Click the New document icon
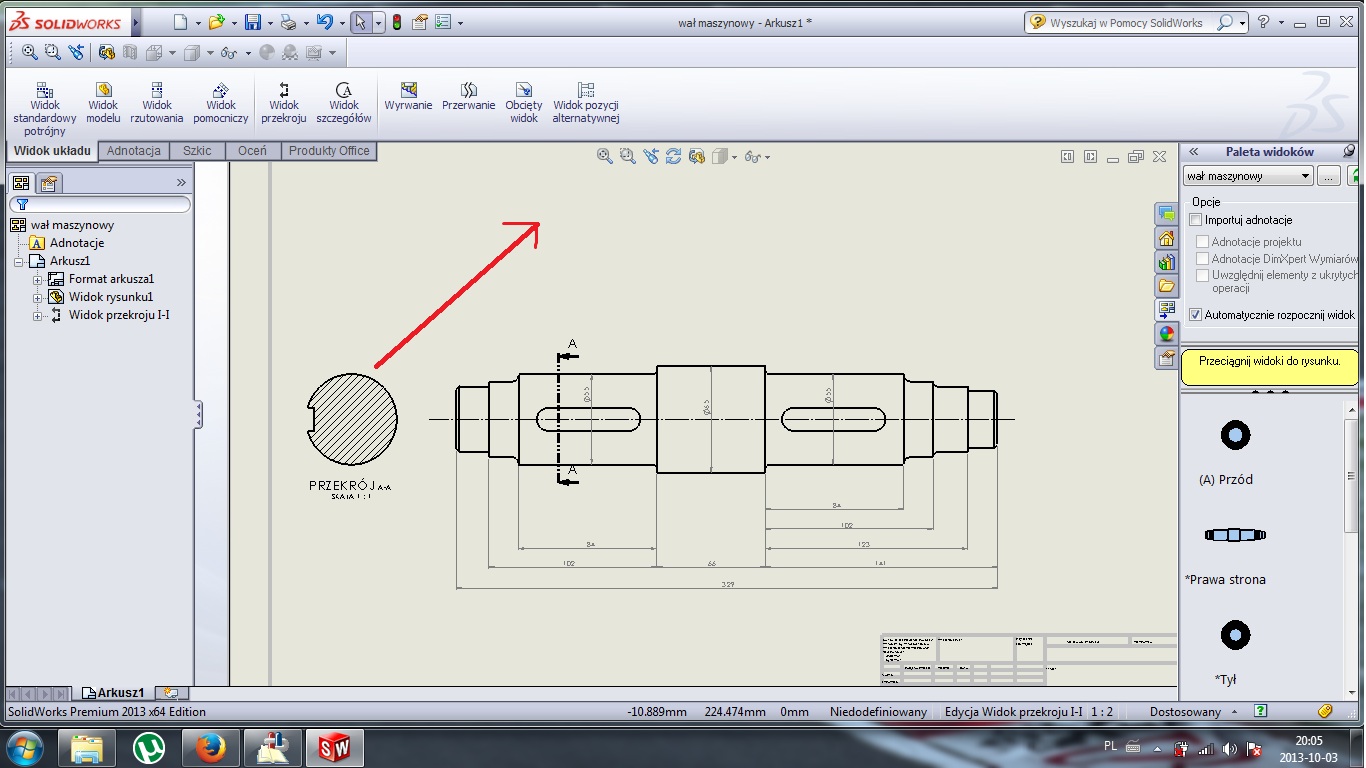The width and height of the screenshot is (1366, 768). pyautogui.click(x=180, y=22)
